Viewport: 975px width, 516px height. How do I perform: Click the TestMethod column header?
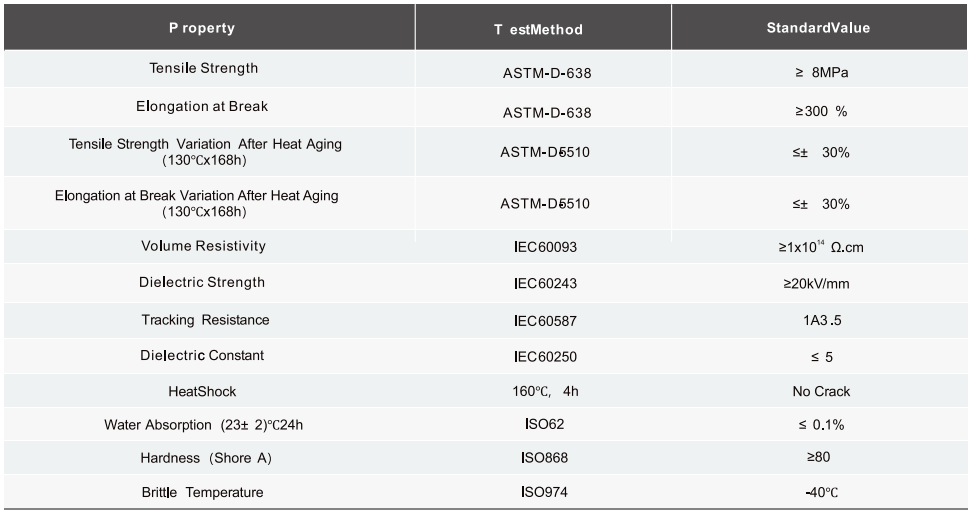(x=537, y=29)
